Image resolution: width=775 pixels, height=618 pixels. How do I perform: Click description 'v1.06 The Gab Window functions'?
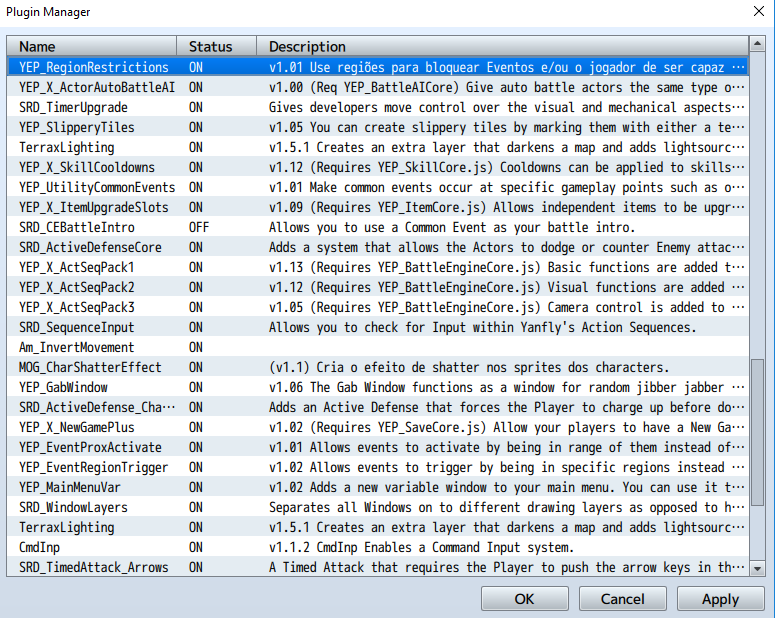coord(507,388)
